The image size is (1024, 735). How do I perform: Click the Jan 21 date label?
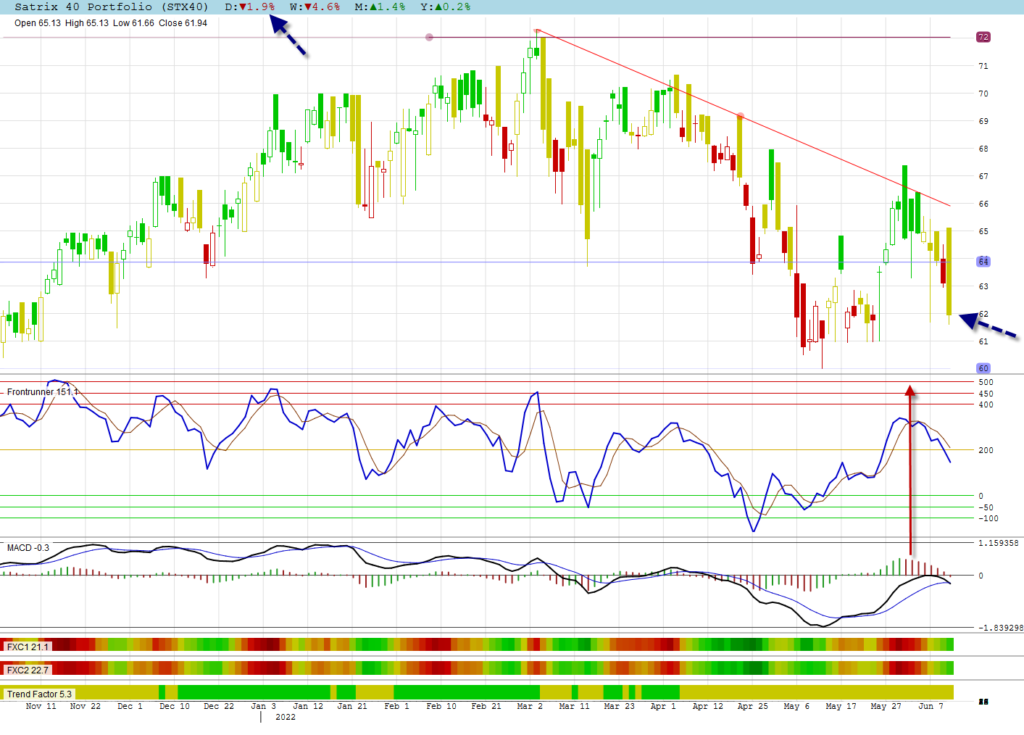[x=352, y=706]
